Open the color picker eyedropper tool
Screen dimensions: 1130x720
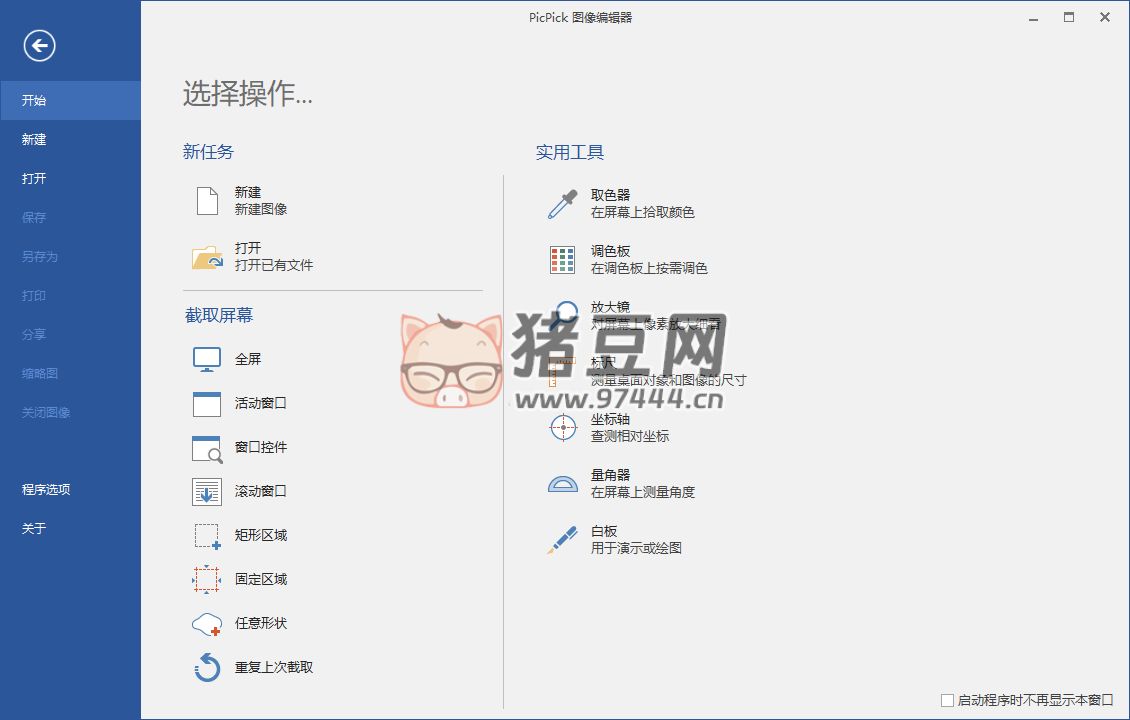pos(563,204)
